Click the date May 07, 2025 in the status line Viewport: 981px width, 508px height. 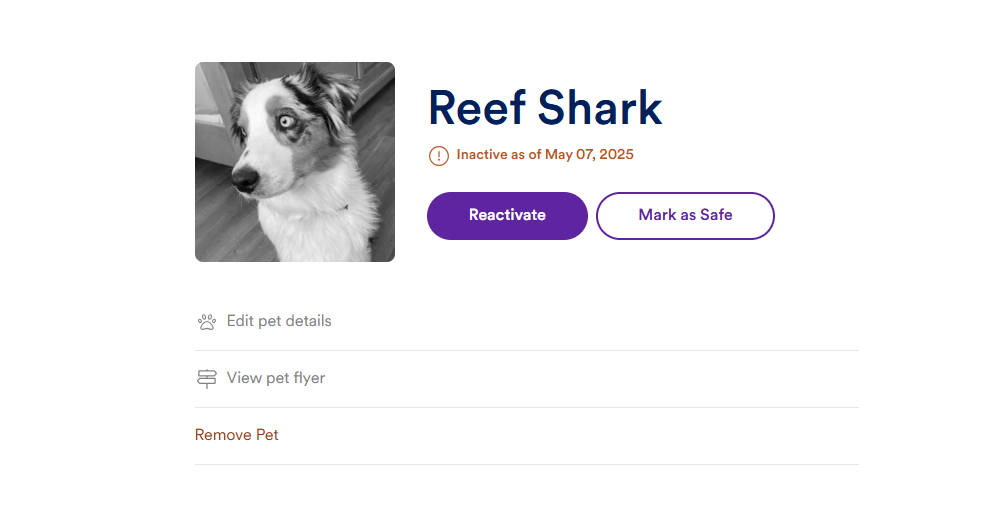(x=589, y=155)
